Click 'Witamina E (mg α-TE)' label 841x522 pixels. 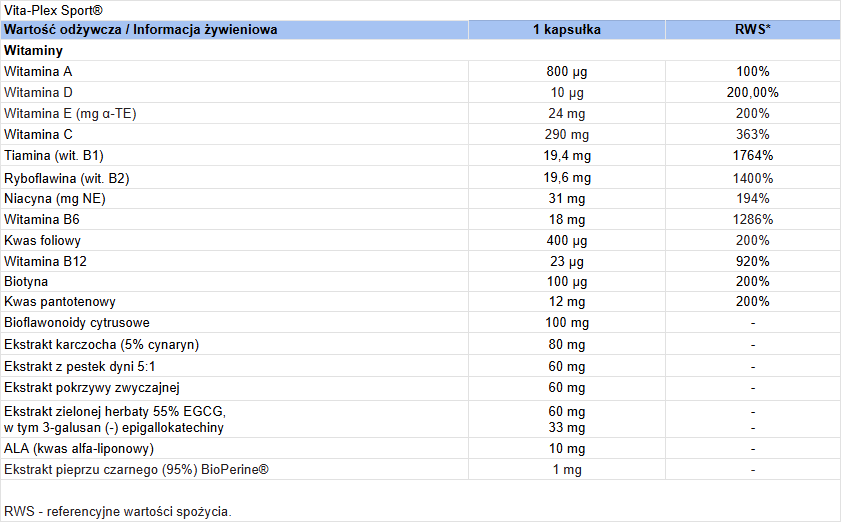(x=70, y=113)
